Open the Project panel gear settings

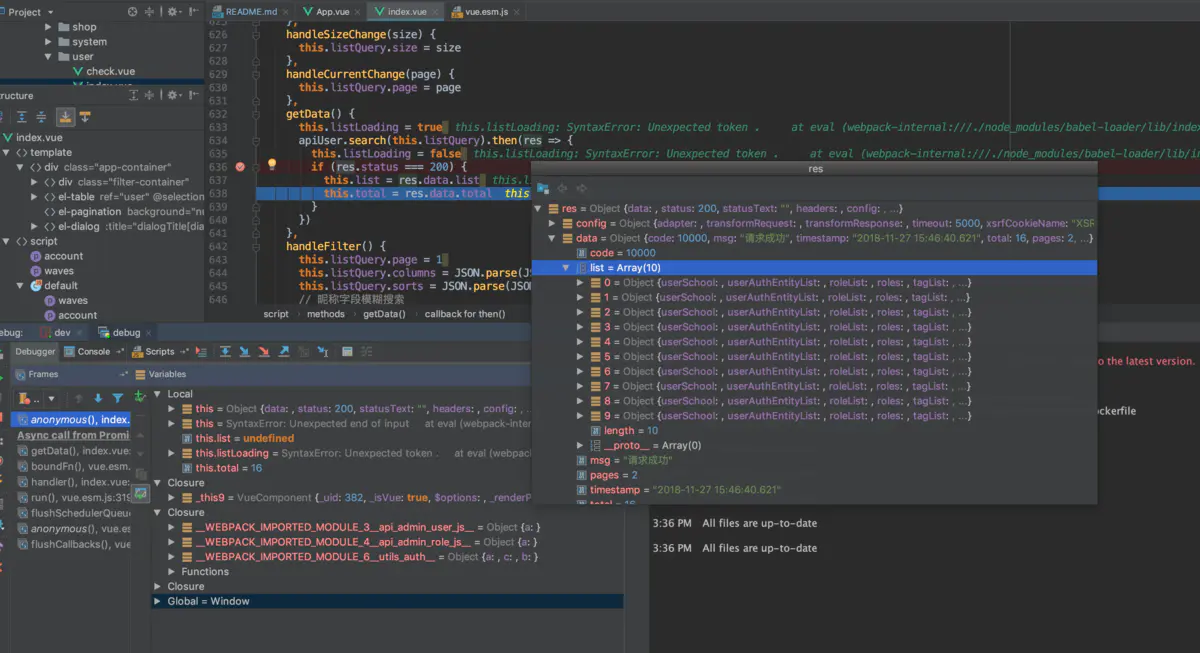[x=172, y=12]
